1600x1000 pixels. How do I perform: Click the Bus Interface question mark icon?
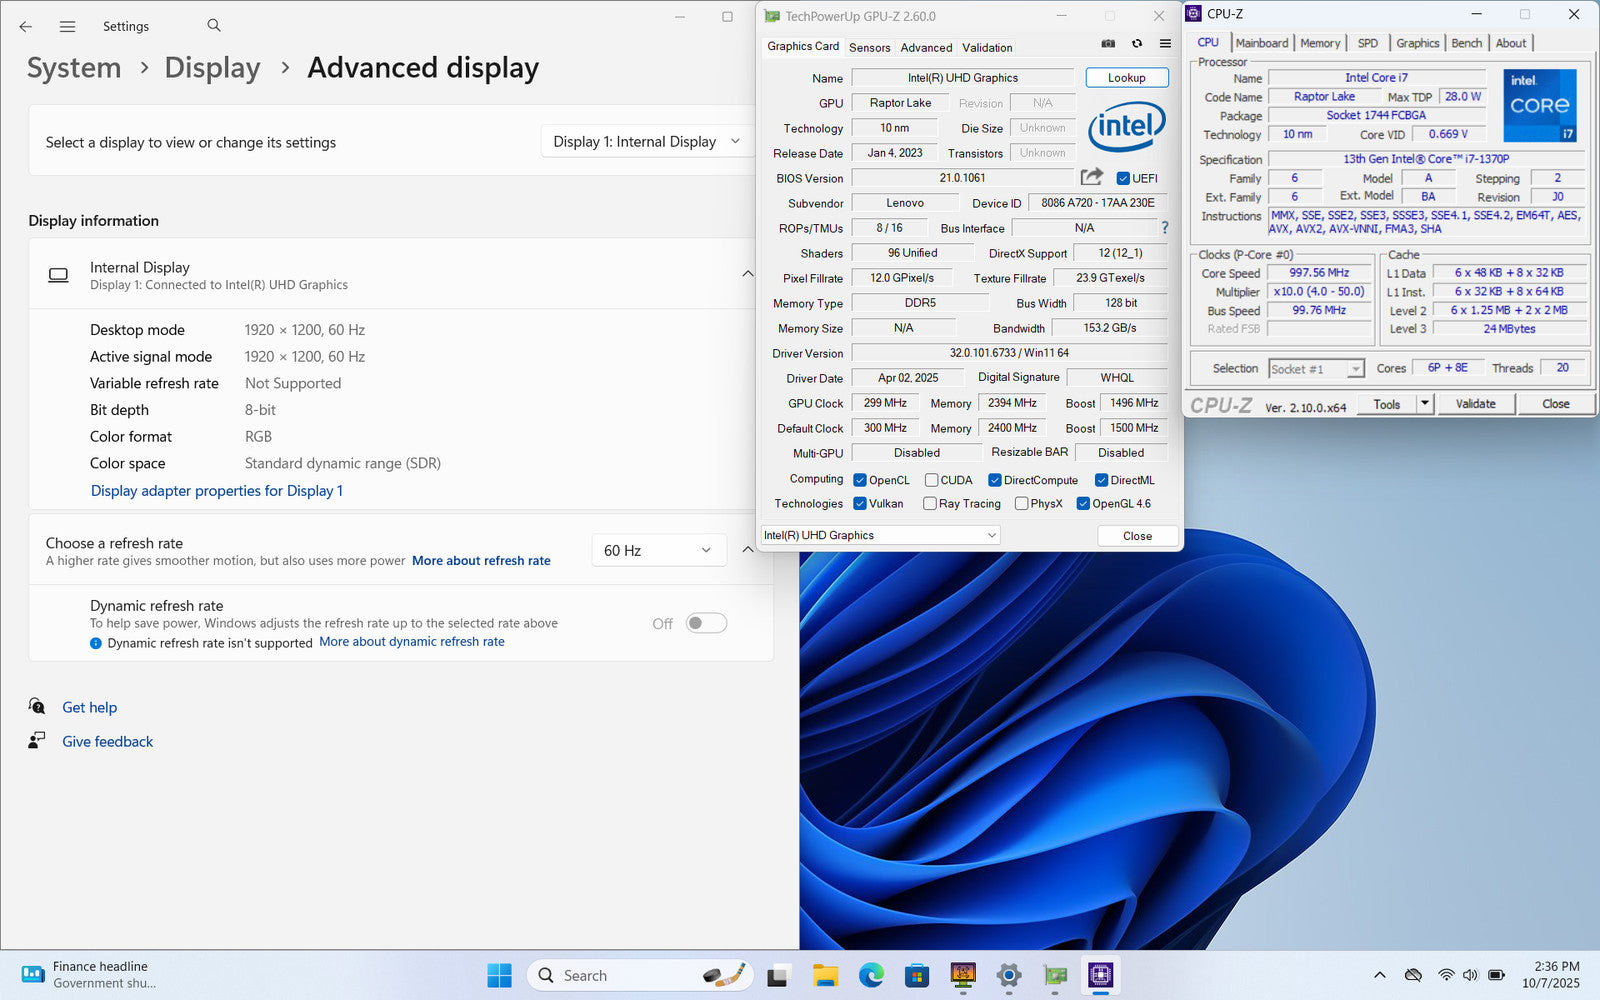point(1164,228)
